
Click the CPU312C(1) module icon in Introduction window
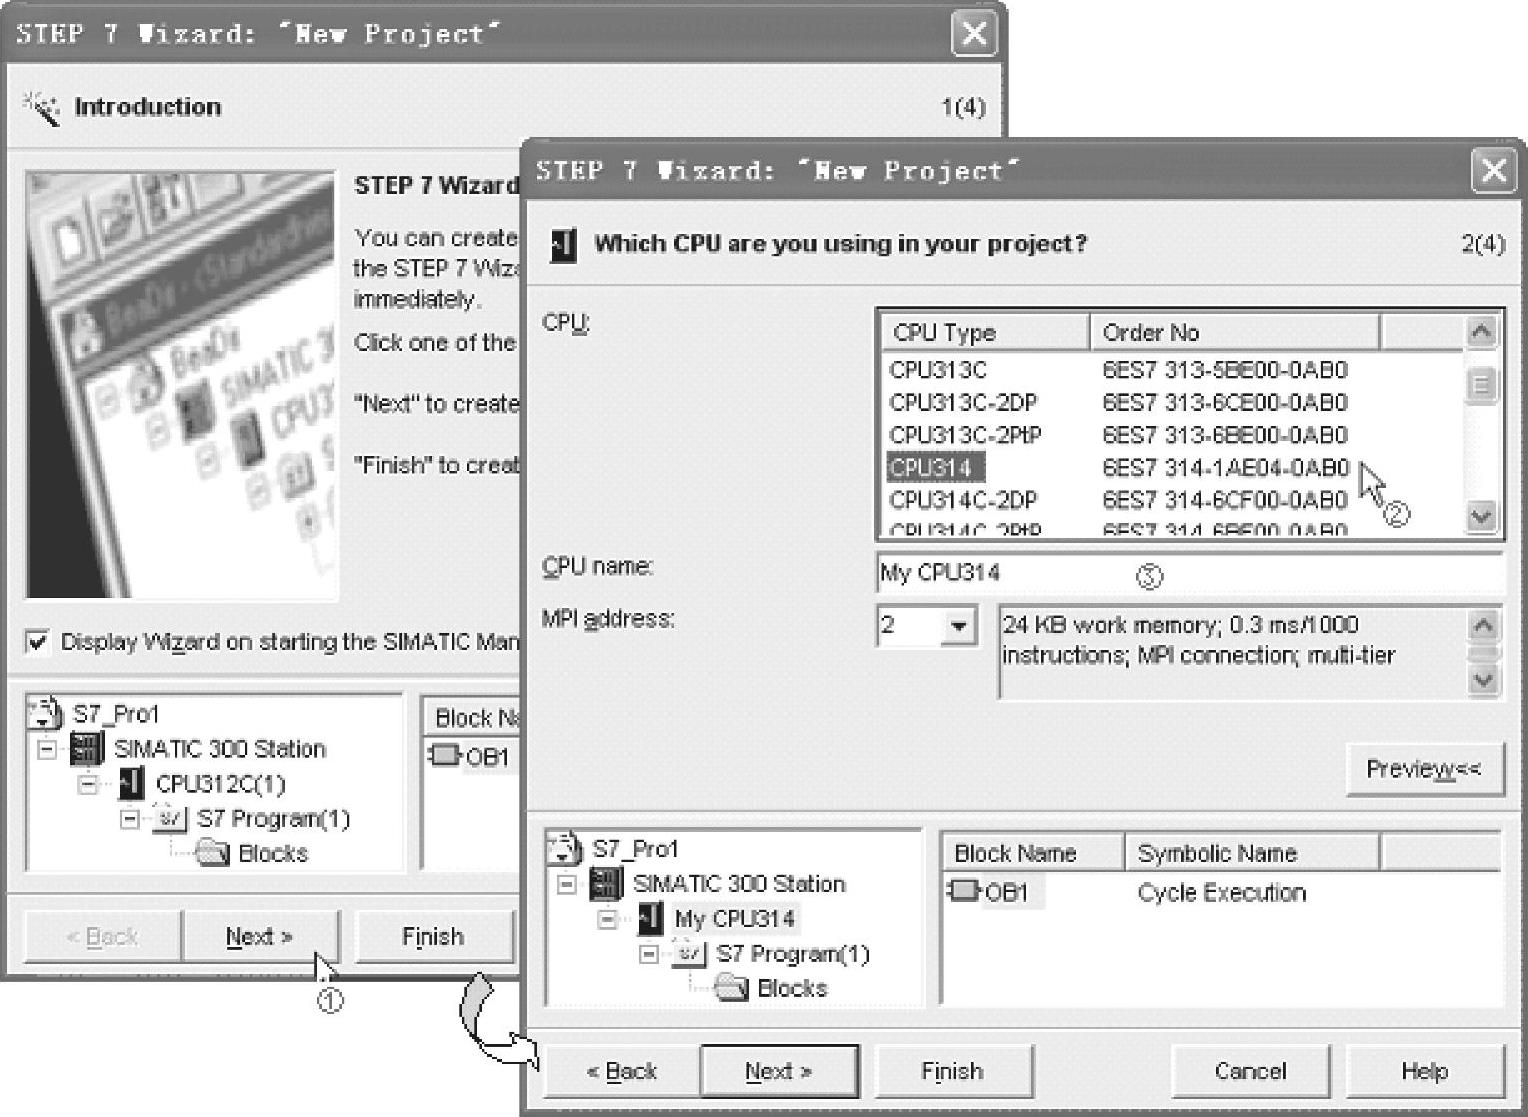click(131, 783)
